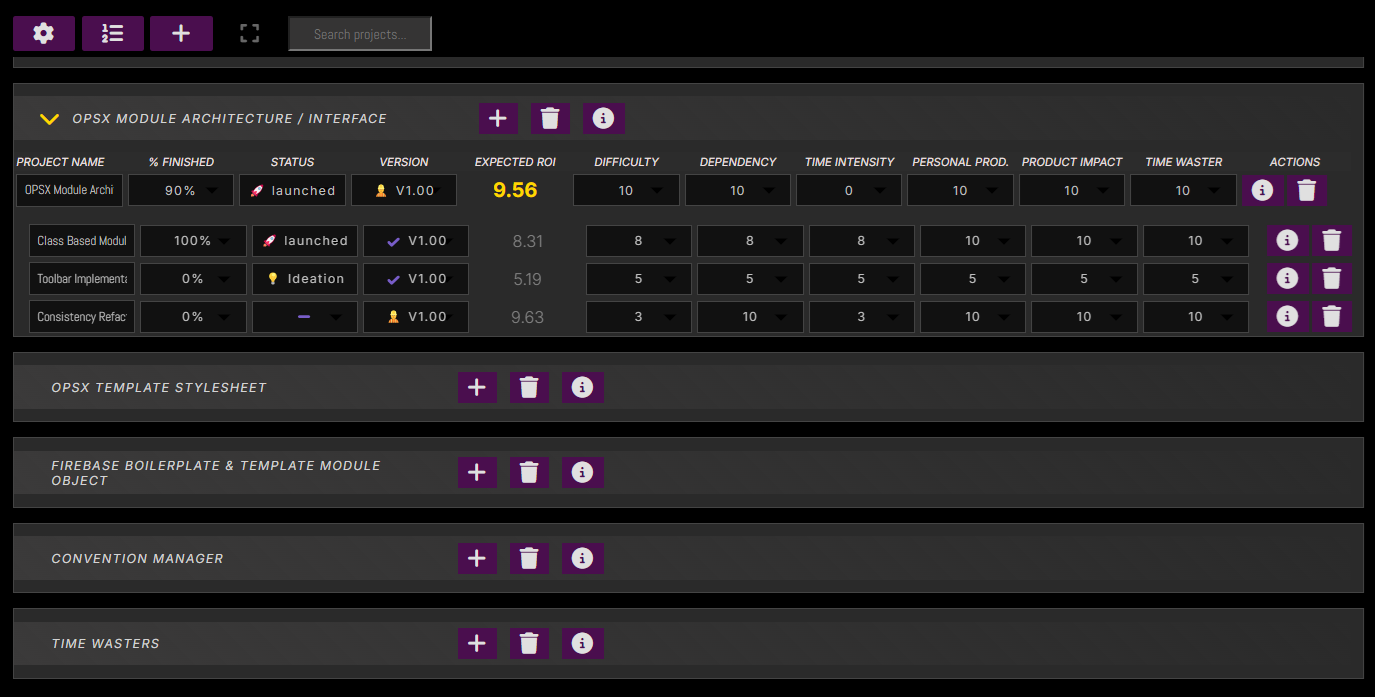
Task: Show info for OPSX Template Stylesheet
Action: [582, 387]
